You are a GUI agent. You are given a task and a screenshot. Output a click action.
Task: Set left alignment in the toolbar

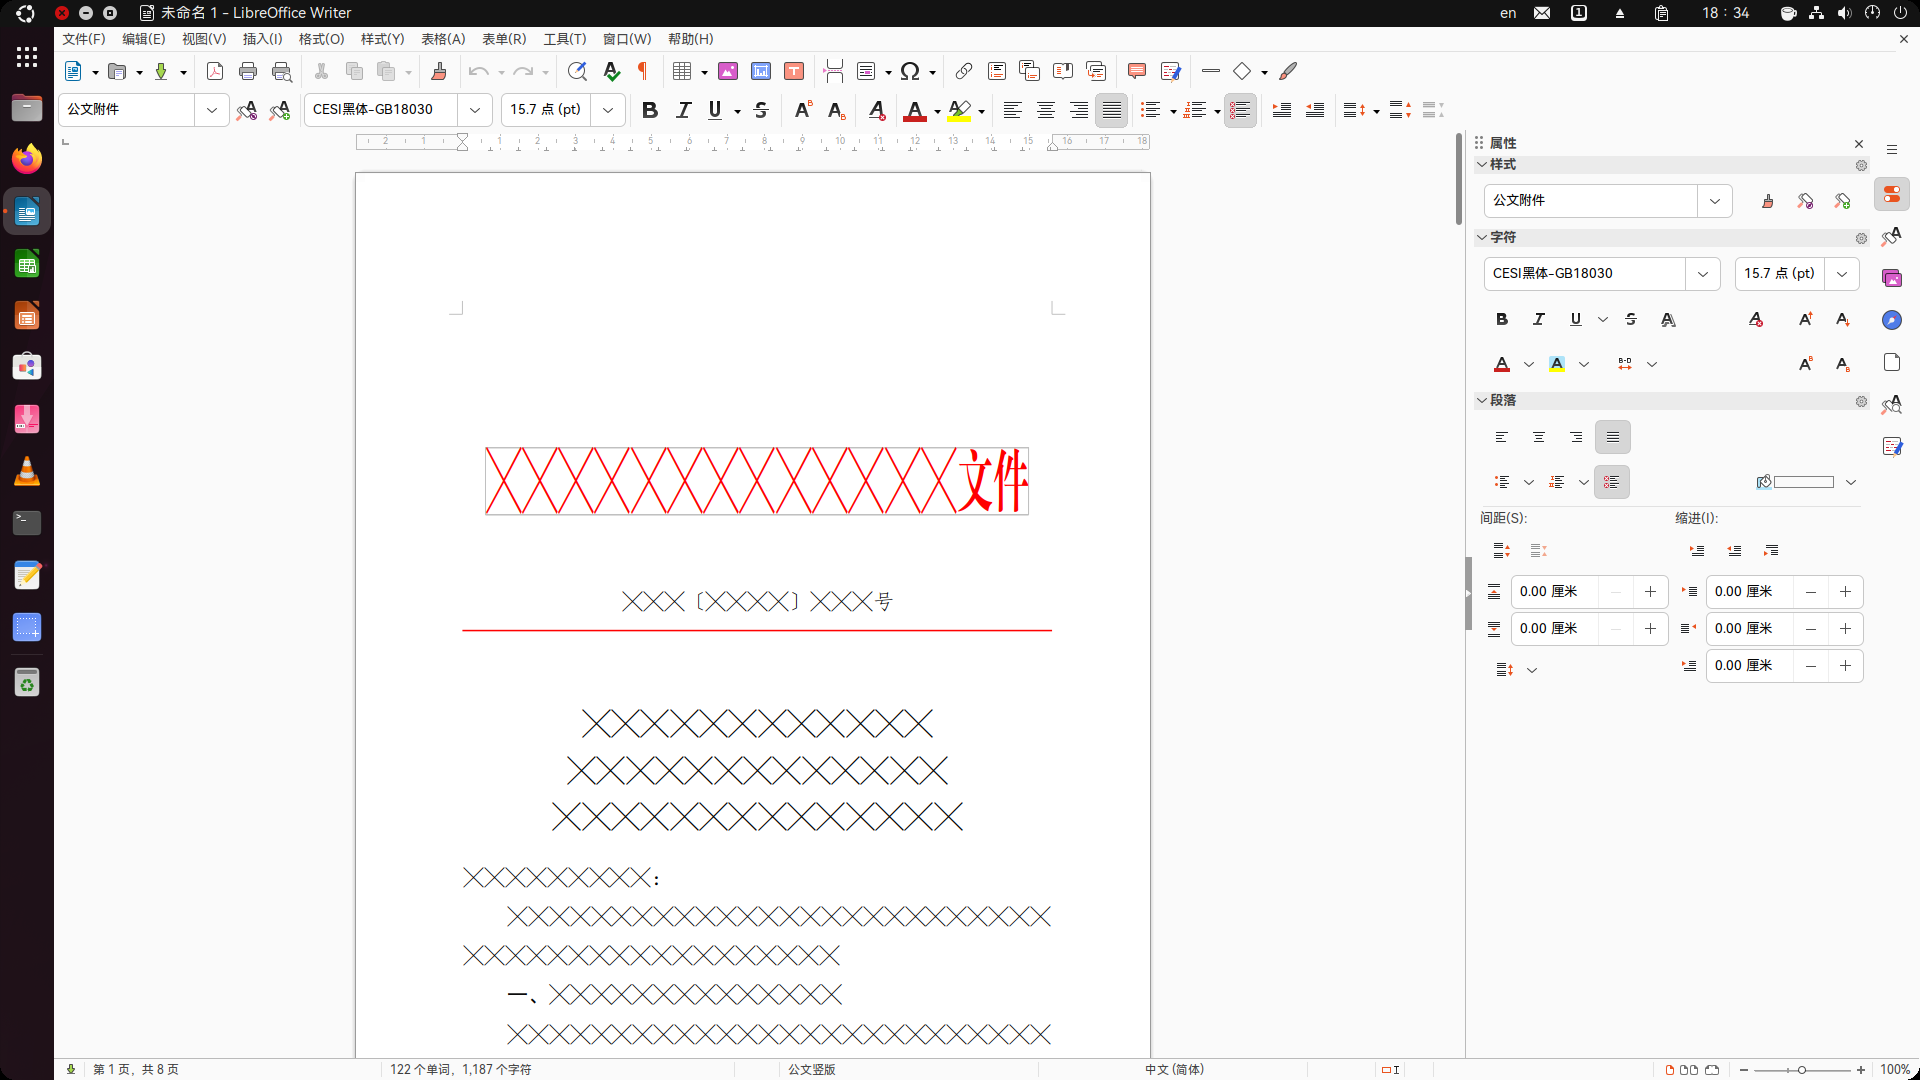[x=1012, y=110]
